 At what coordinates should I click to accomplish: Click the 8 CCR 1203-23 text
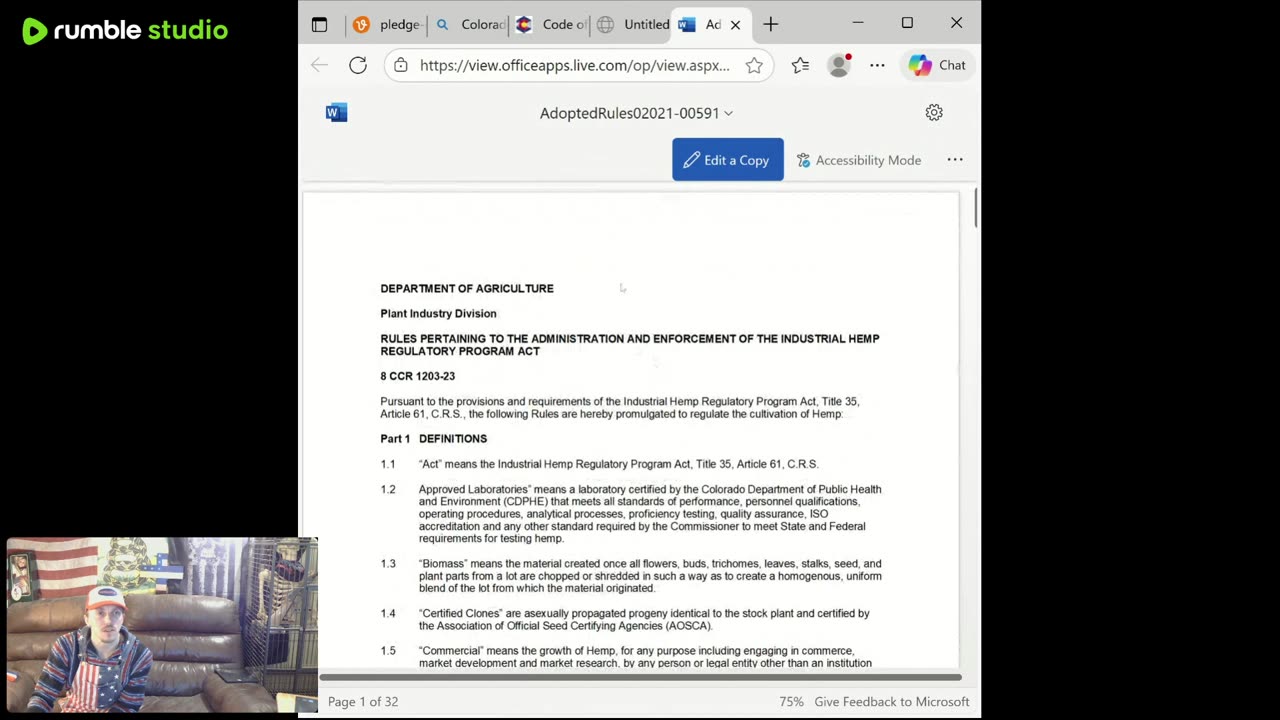(418, 376)
